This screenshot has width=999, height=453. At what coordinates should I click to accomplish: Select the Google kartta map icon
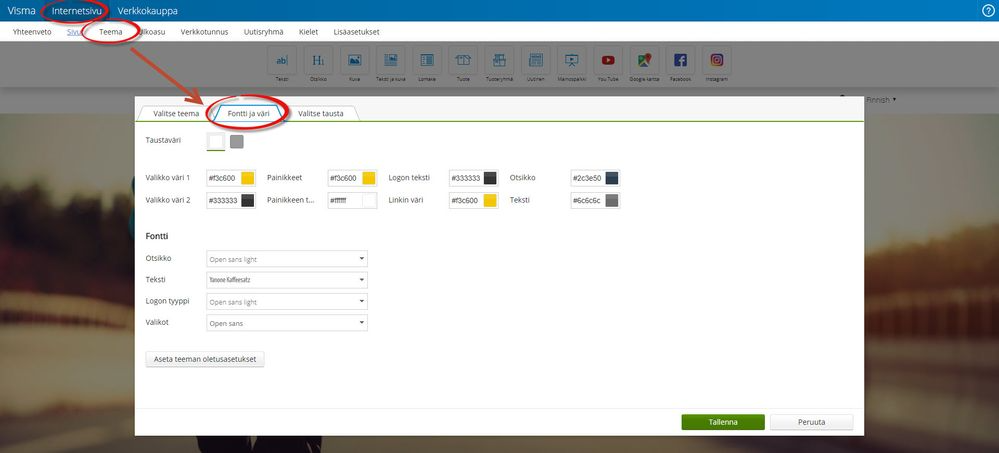point(644,61)
